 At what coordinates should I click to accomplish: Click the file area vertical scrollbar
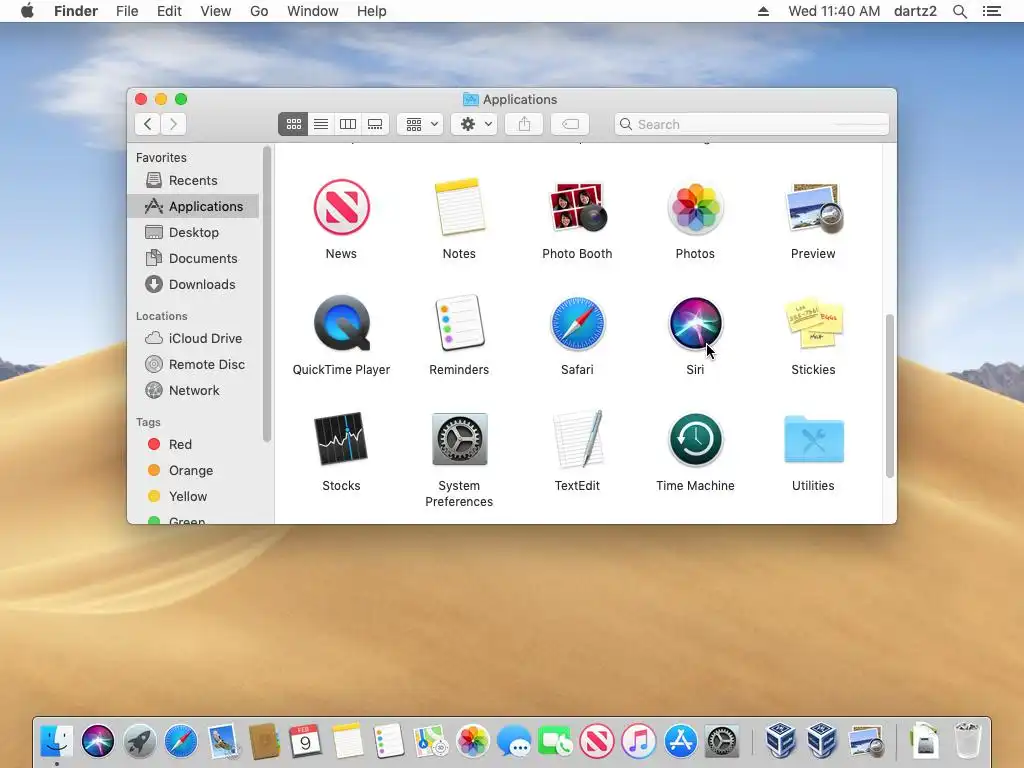click(x=889, y=396)
